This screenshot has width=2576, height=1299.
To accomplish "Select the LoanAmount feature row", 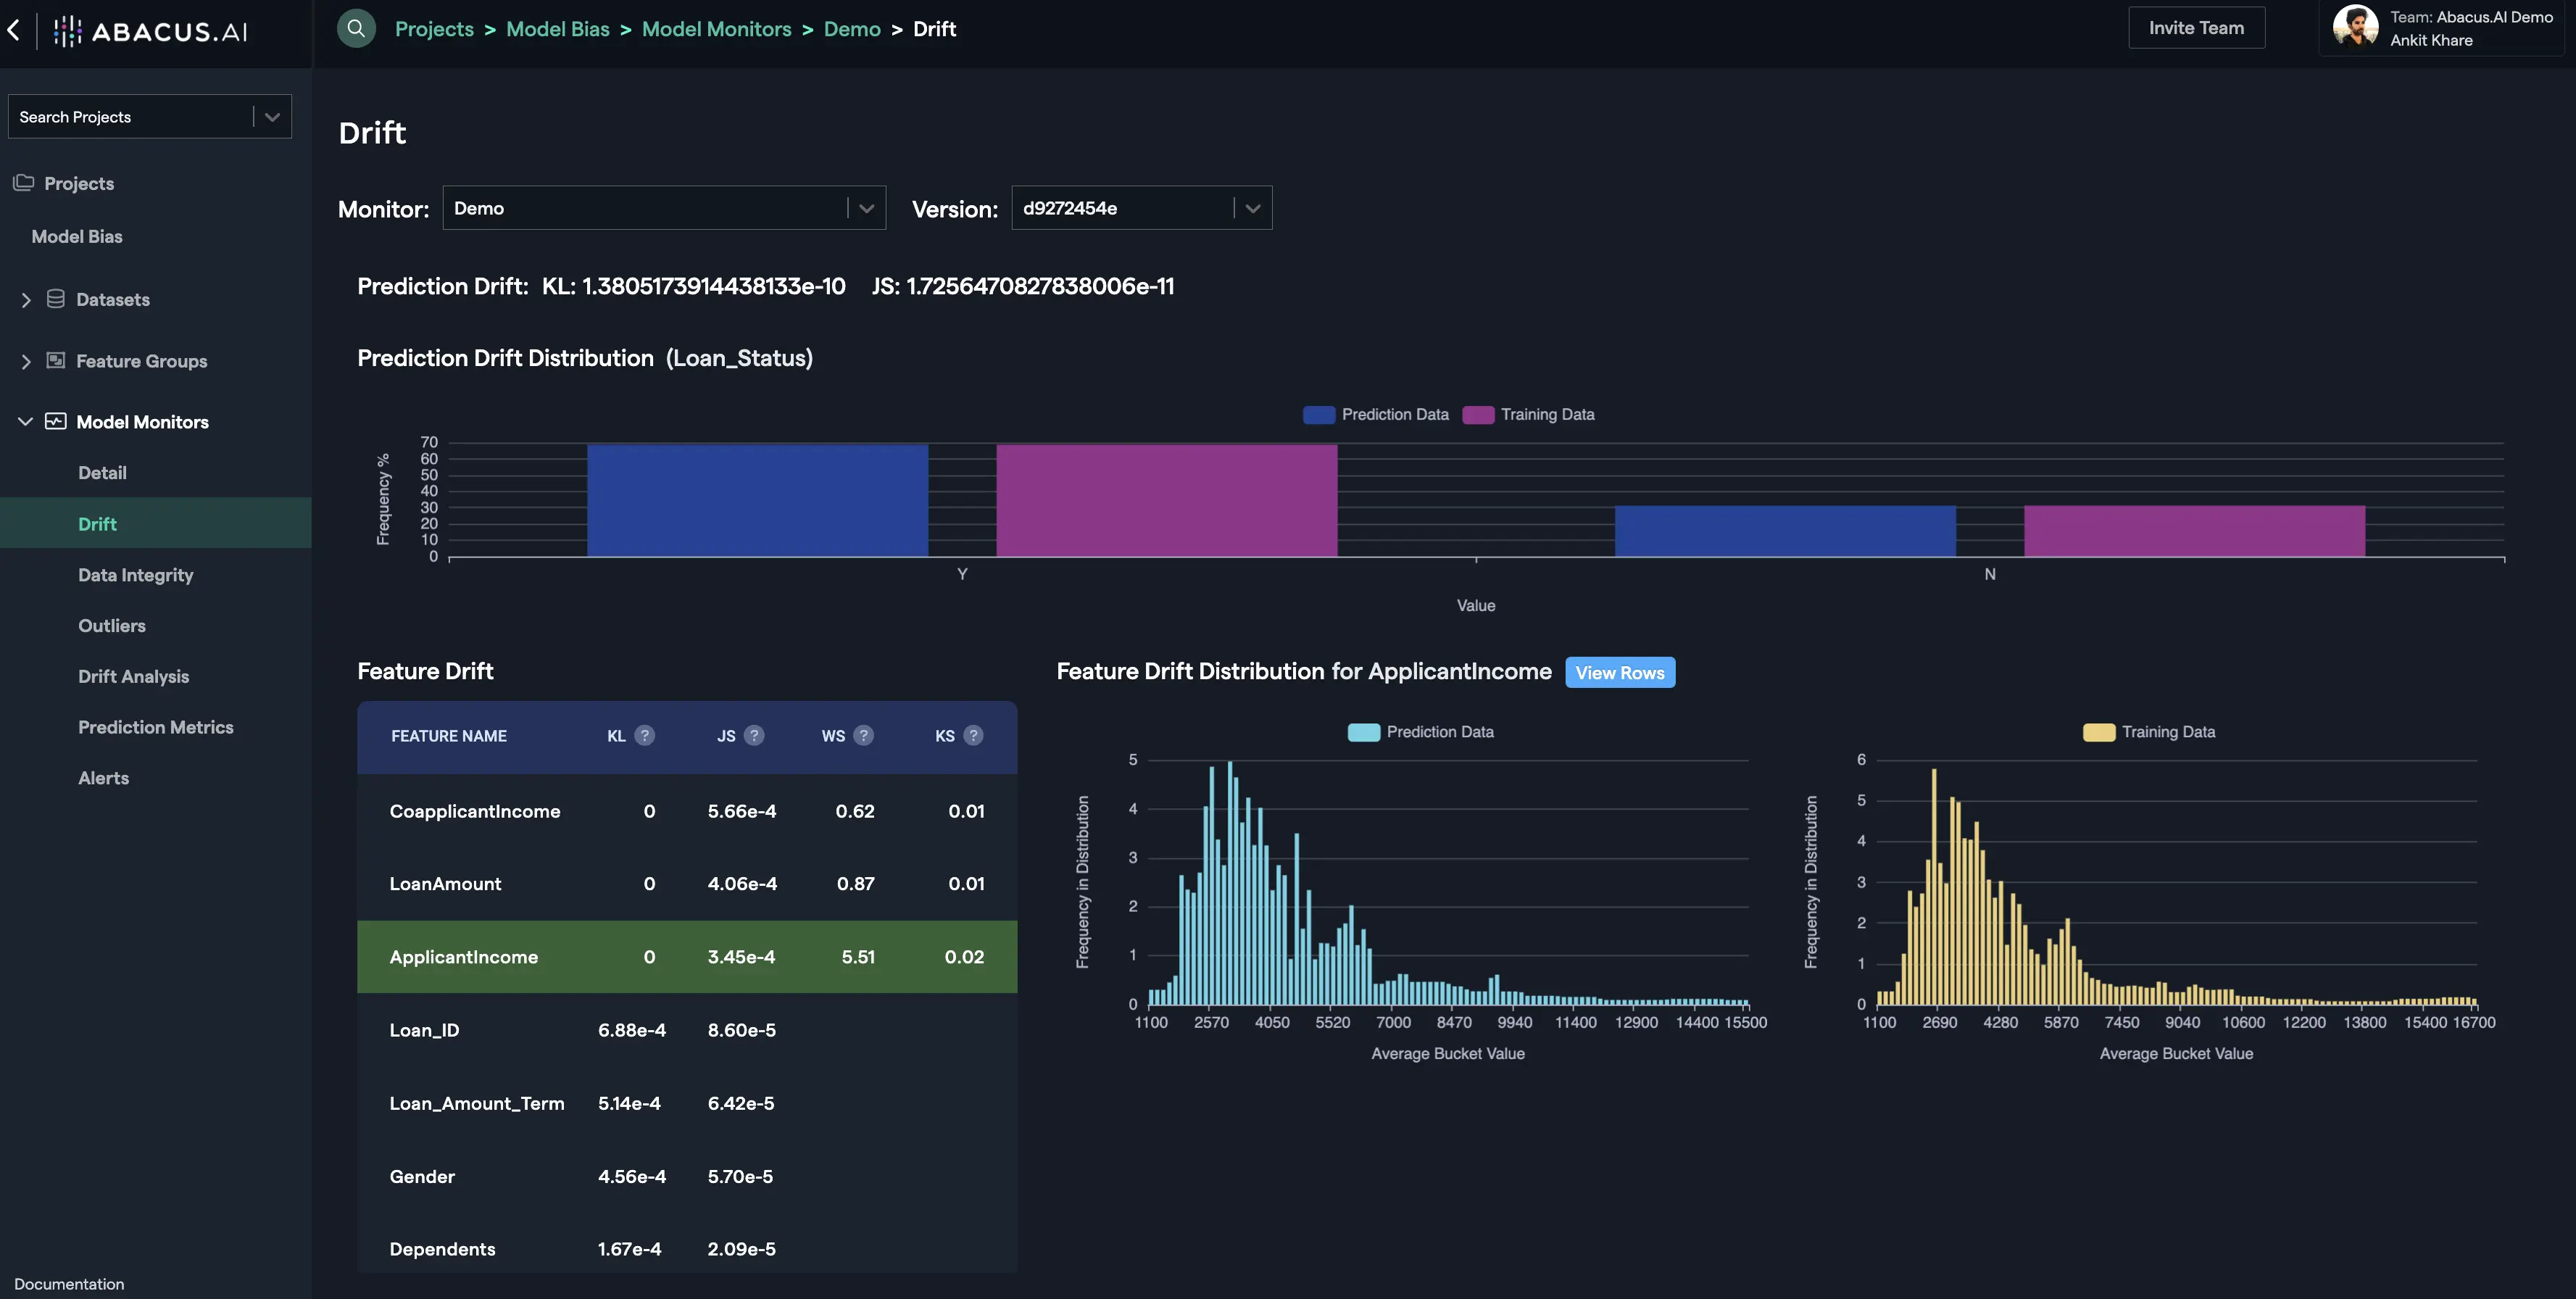I will (x=686, y=884).
